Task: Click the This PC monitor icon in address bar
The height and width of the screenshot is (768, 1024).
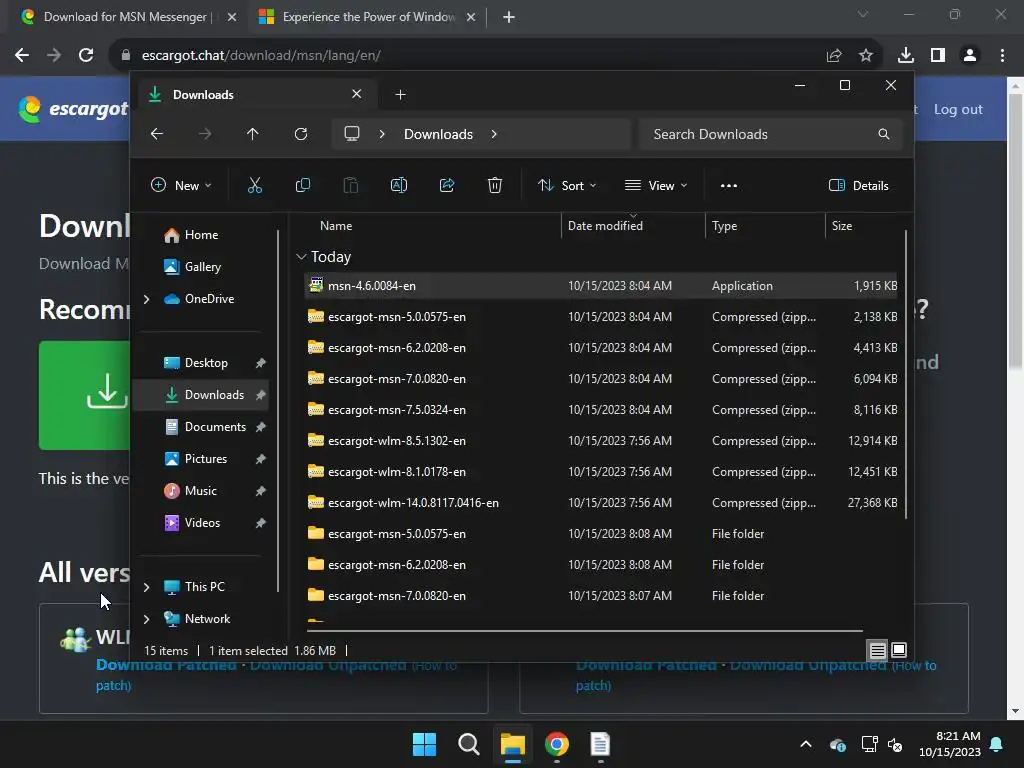Action: [352, 134]
